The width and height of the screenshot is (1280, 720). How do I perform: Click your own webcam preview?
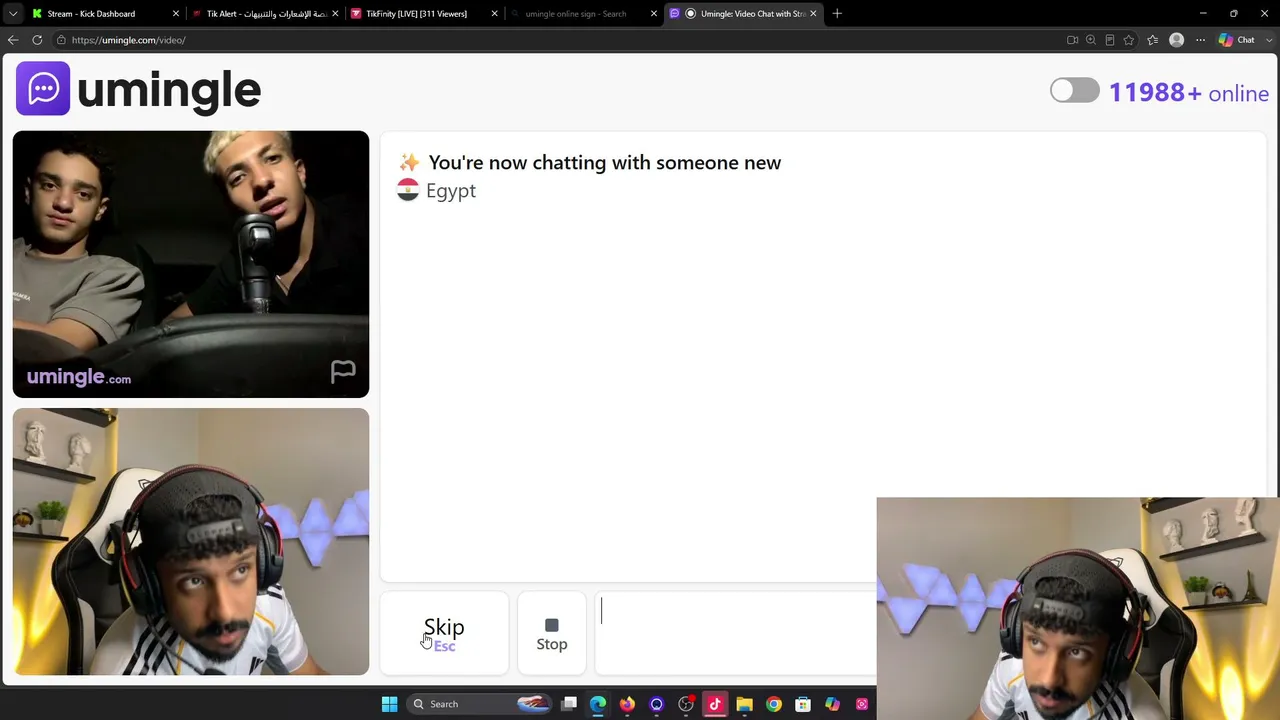(191, 541)
